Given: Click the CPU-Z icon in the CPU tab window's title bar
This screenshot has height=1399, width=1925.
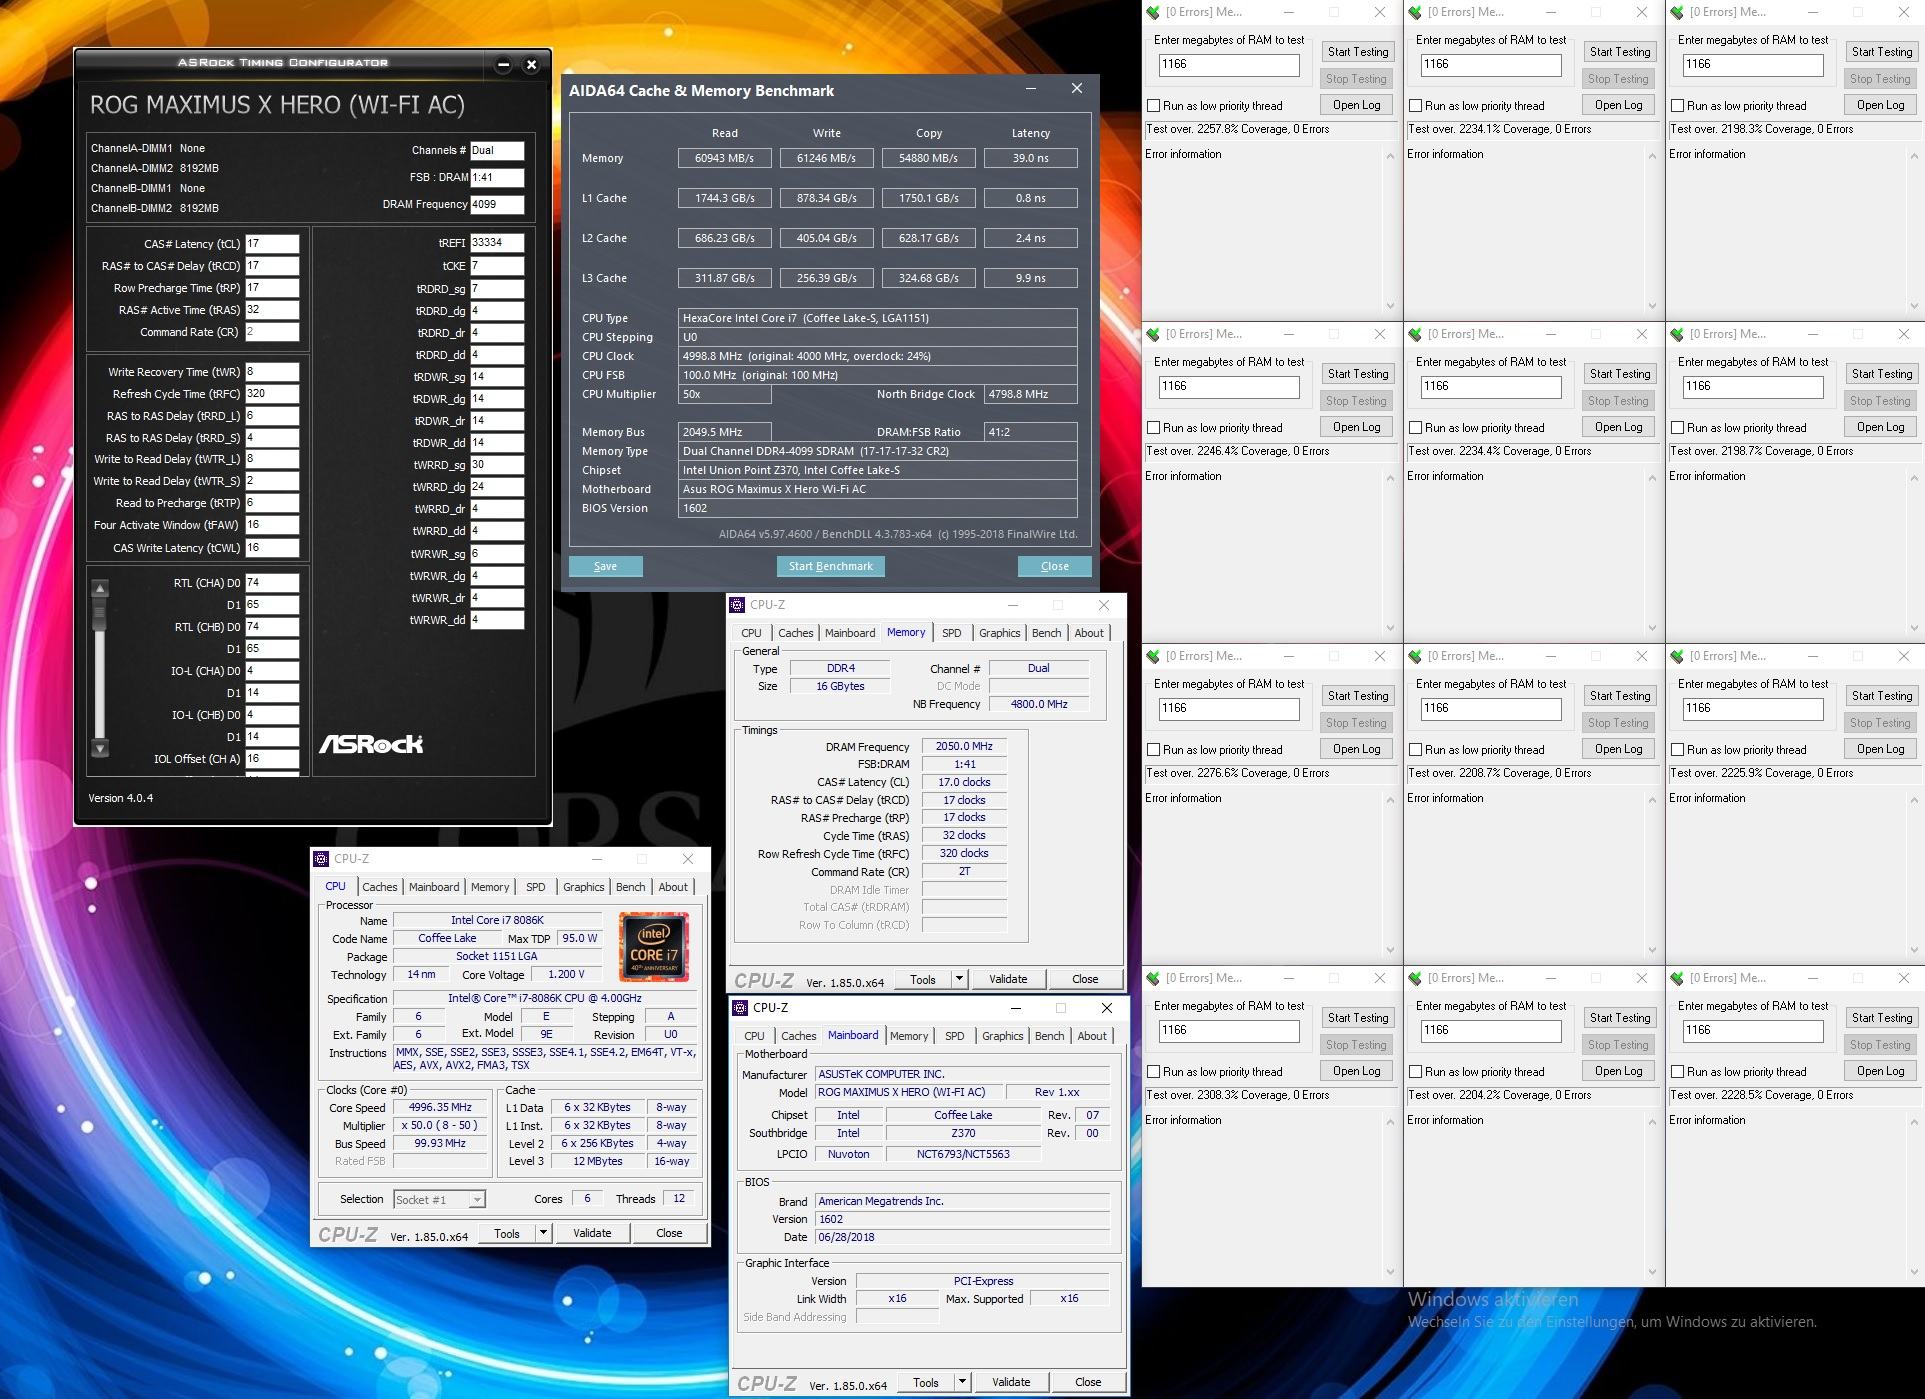Looking at the screenshot, I should click(x=321, y=859).
